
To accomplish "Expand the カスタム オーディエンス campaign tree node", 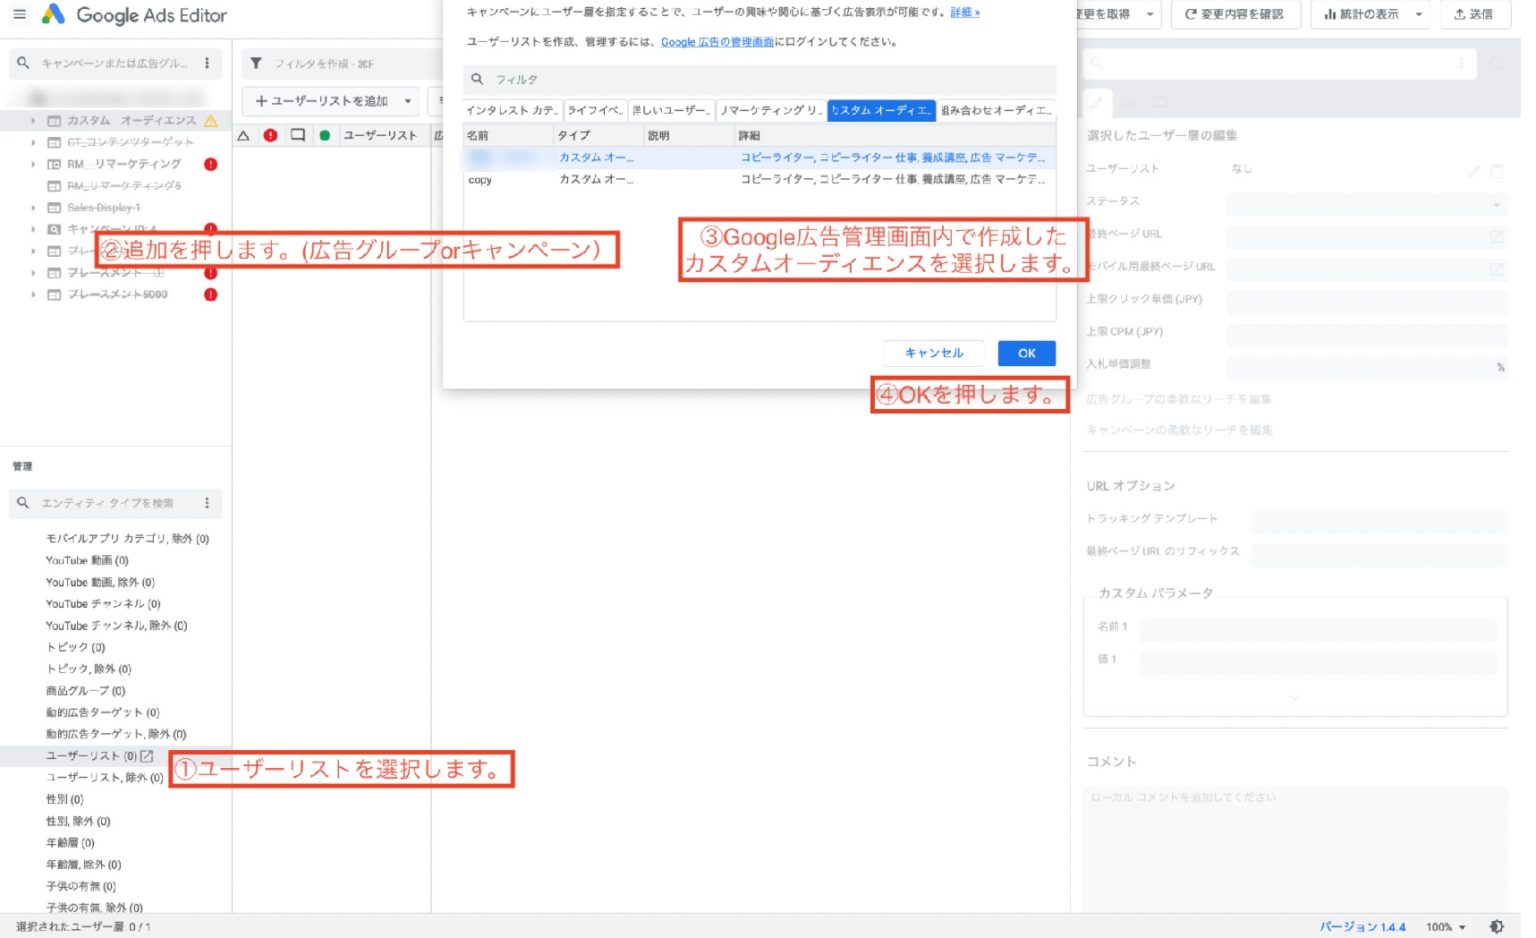I will [33, 121].
